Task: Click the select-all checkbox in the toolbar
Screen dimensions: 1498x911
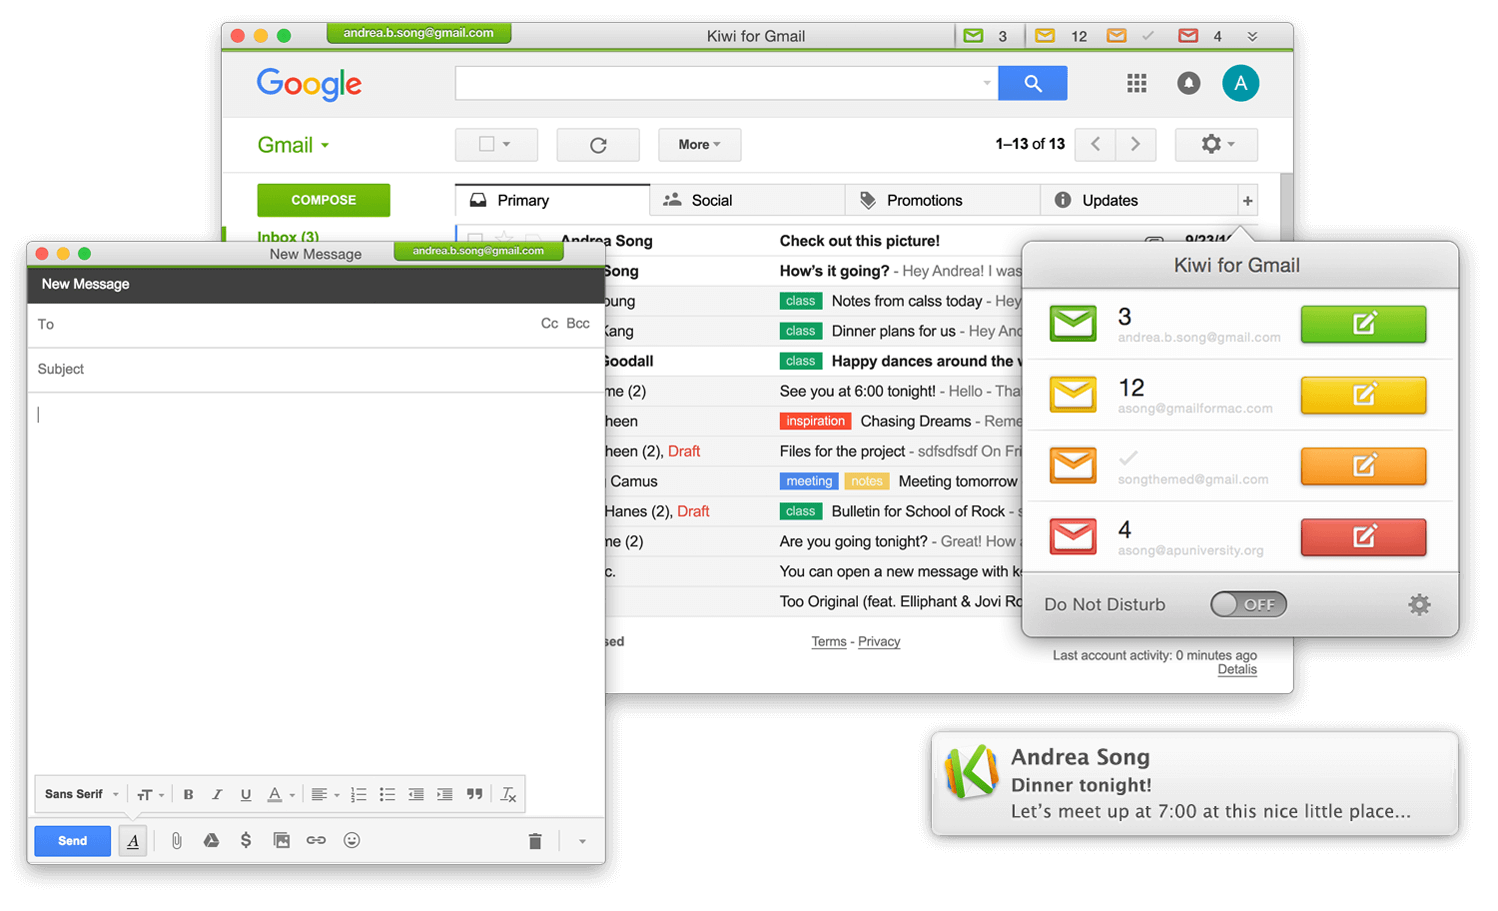Action: point(487,145)
